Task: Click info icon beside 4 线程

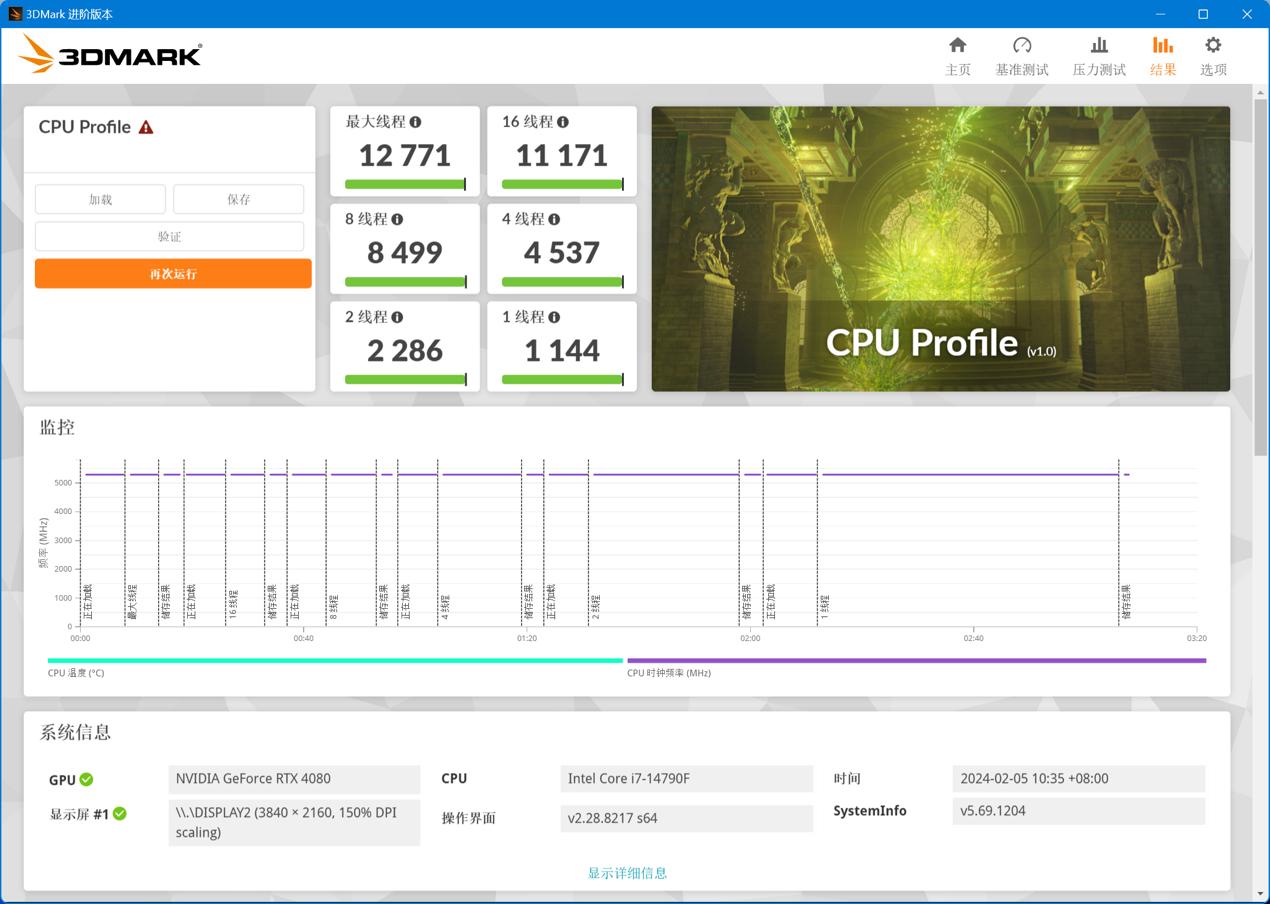Action: coord(554,219)
